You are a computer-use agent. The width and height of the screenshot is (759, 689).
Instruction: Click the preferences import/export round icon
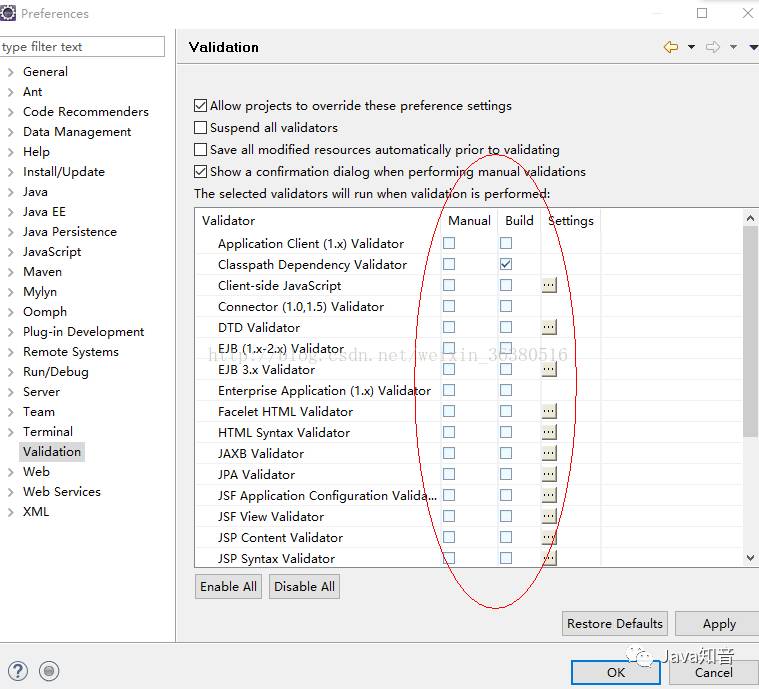tap(49, 671)
